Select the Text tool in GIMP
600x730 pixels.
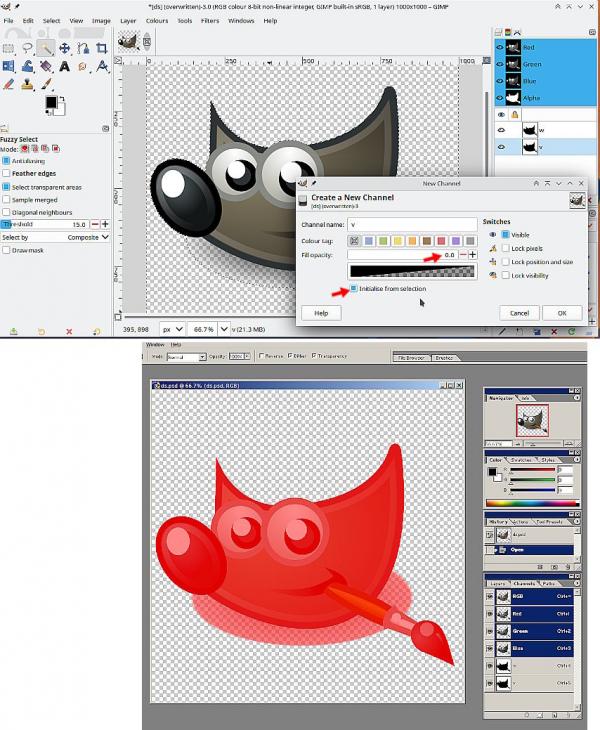tap(64, 66)
